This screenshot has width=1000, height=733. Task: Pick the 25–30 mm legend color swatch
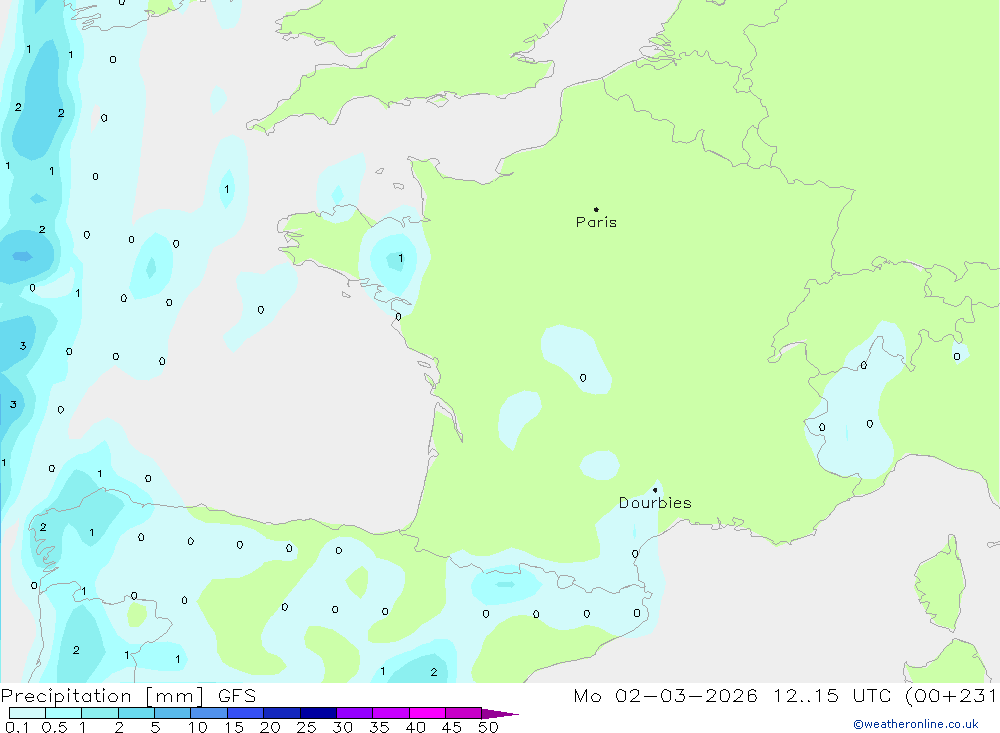click(318, 713)
